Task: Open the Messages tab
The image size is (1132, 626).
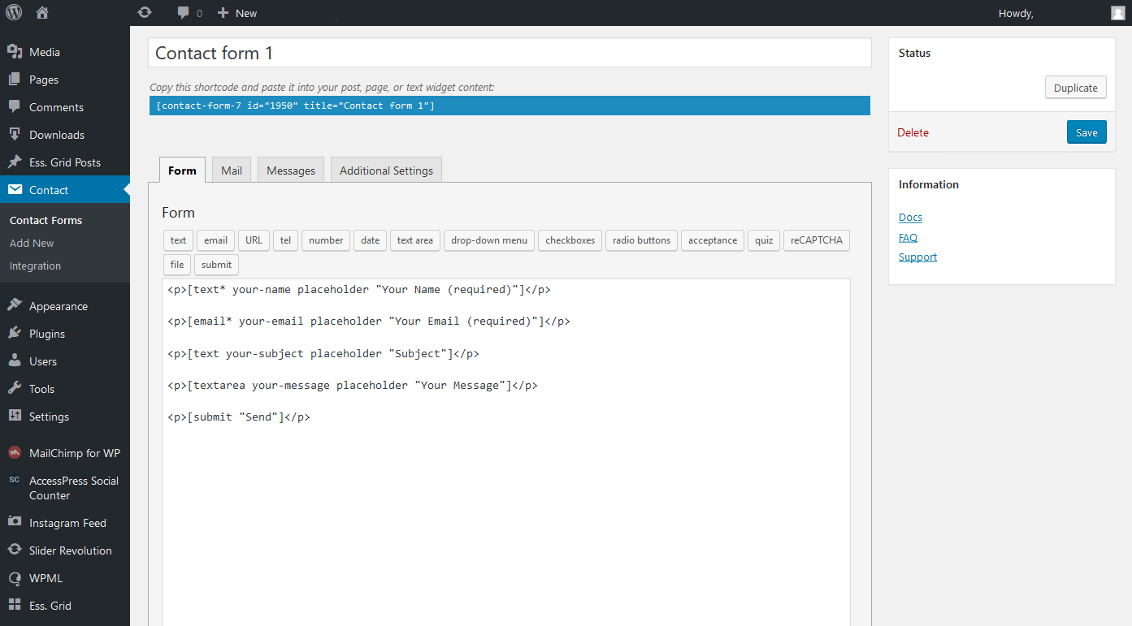Action: coord(291,171)
